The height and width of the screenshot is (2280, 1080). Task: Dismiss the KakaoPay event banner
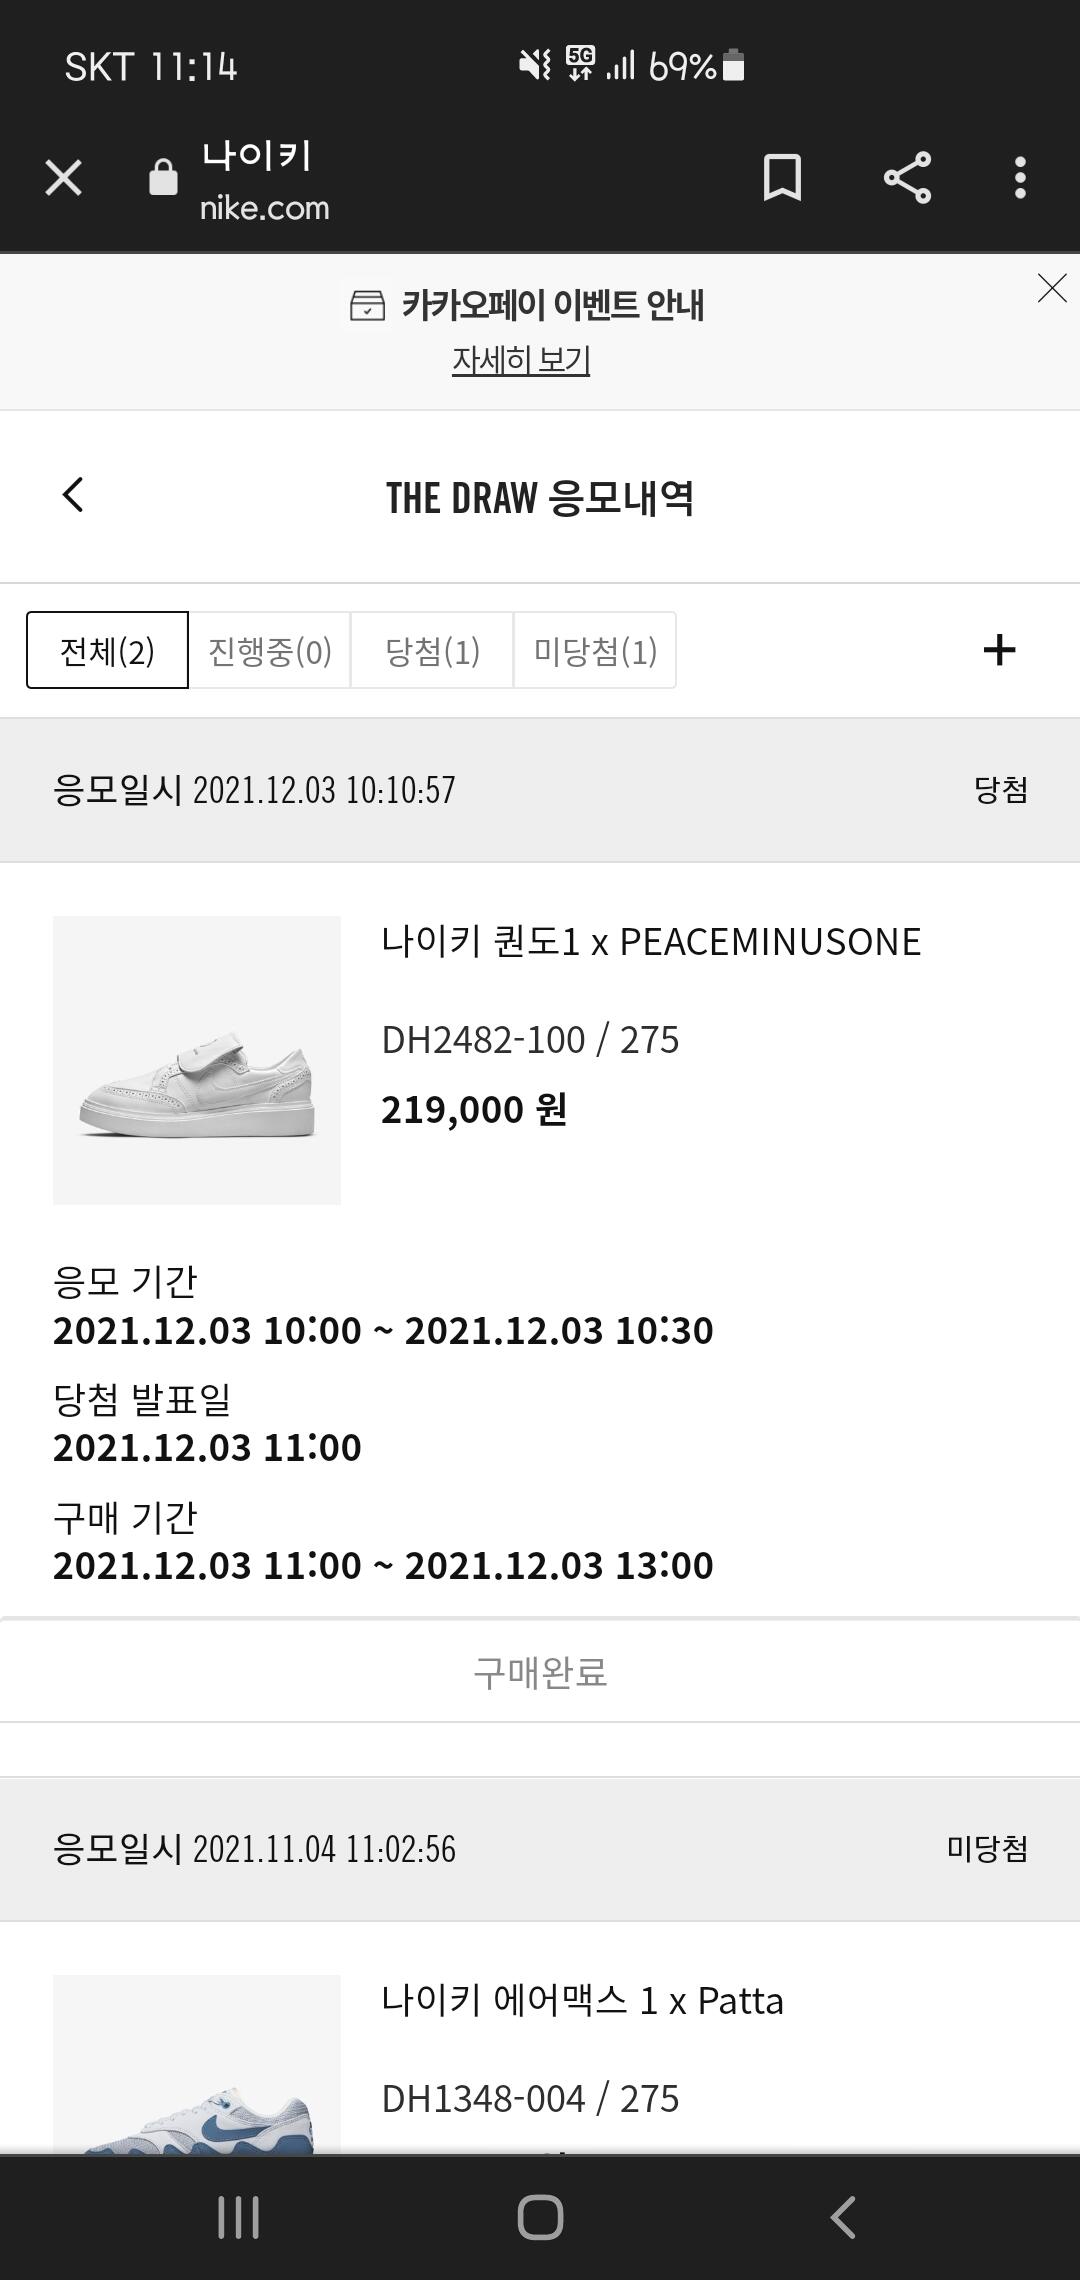tap(1052, 288)
